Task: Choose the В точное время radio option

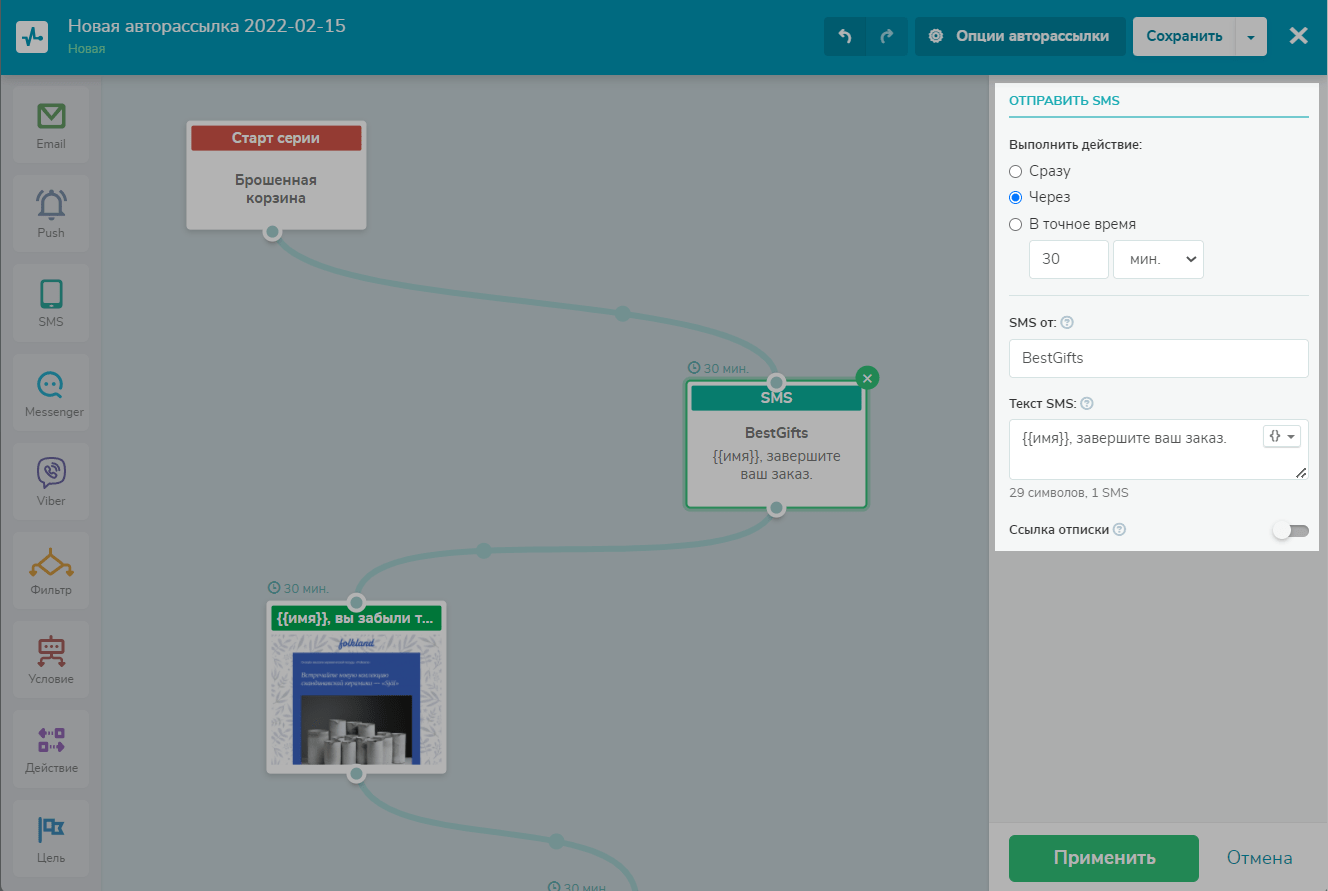Action: [1016, 224]
